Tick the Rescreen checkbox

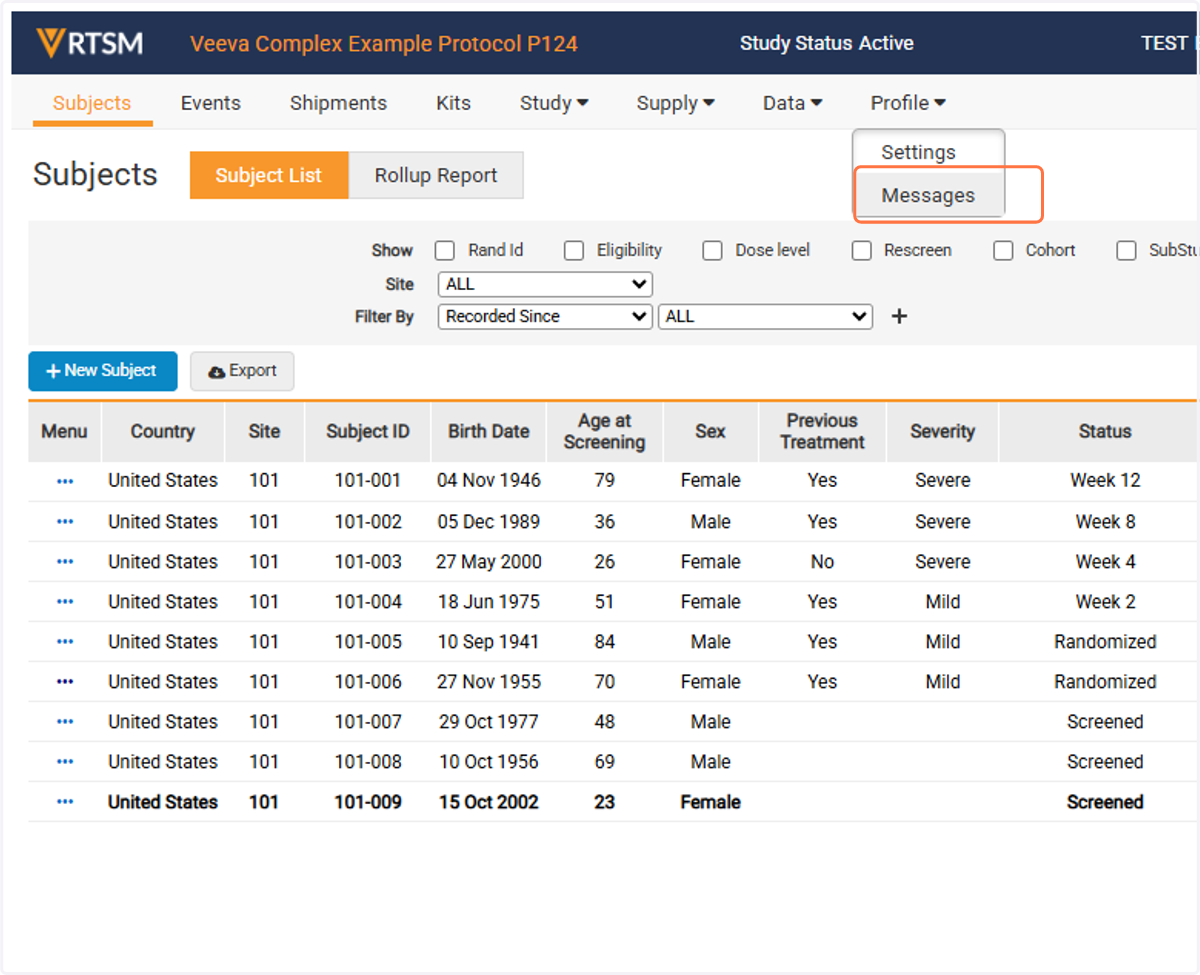coord(862,251)
